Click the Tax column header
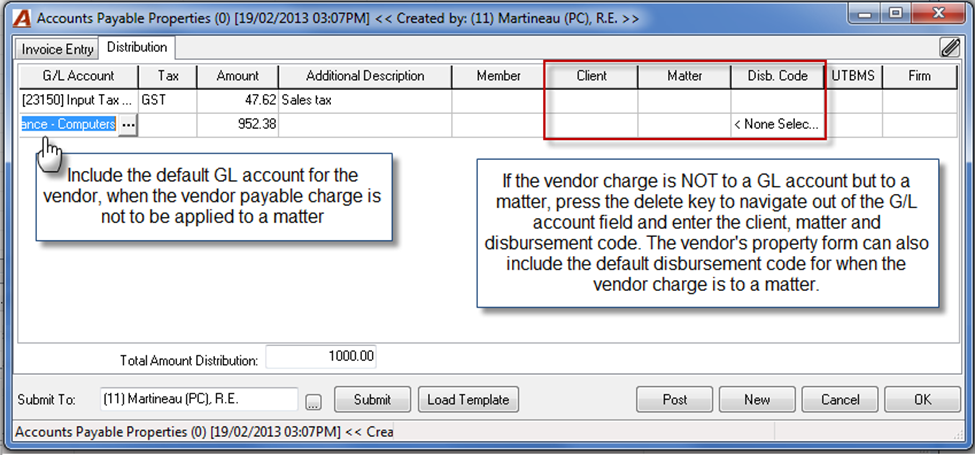Viewport: 975px width, 455px height. (168, 76)
